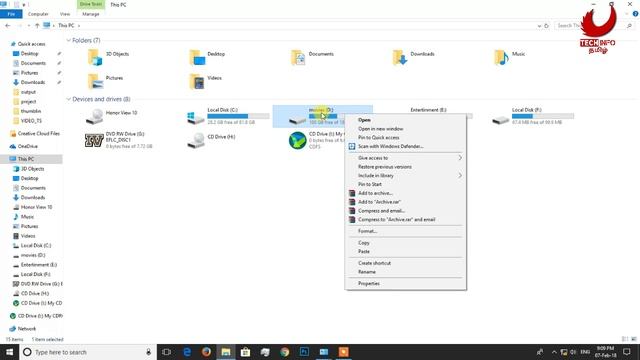
Task: Open the Windows Start menu
Action: point(9,352)
